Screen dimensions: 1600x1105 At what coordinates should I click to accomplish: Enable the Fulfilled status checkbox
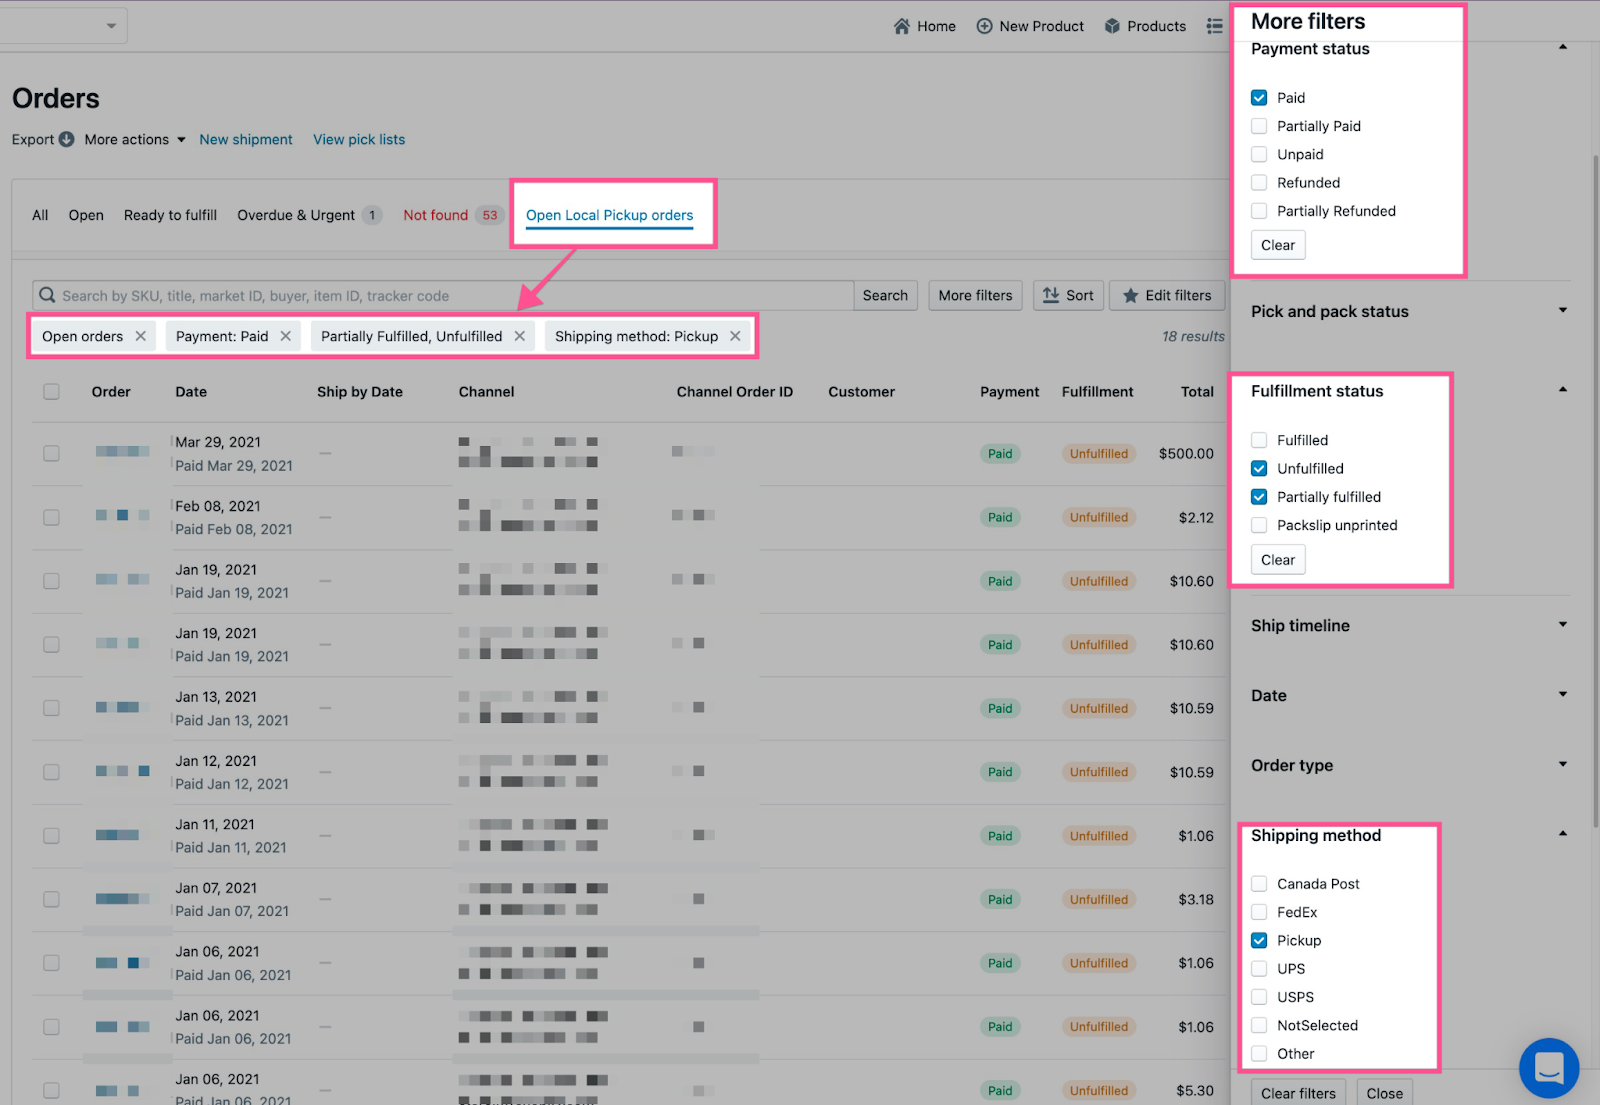pos(1259,440)
